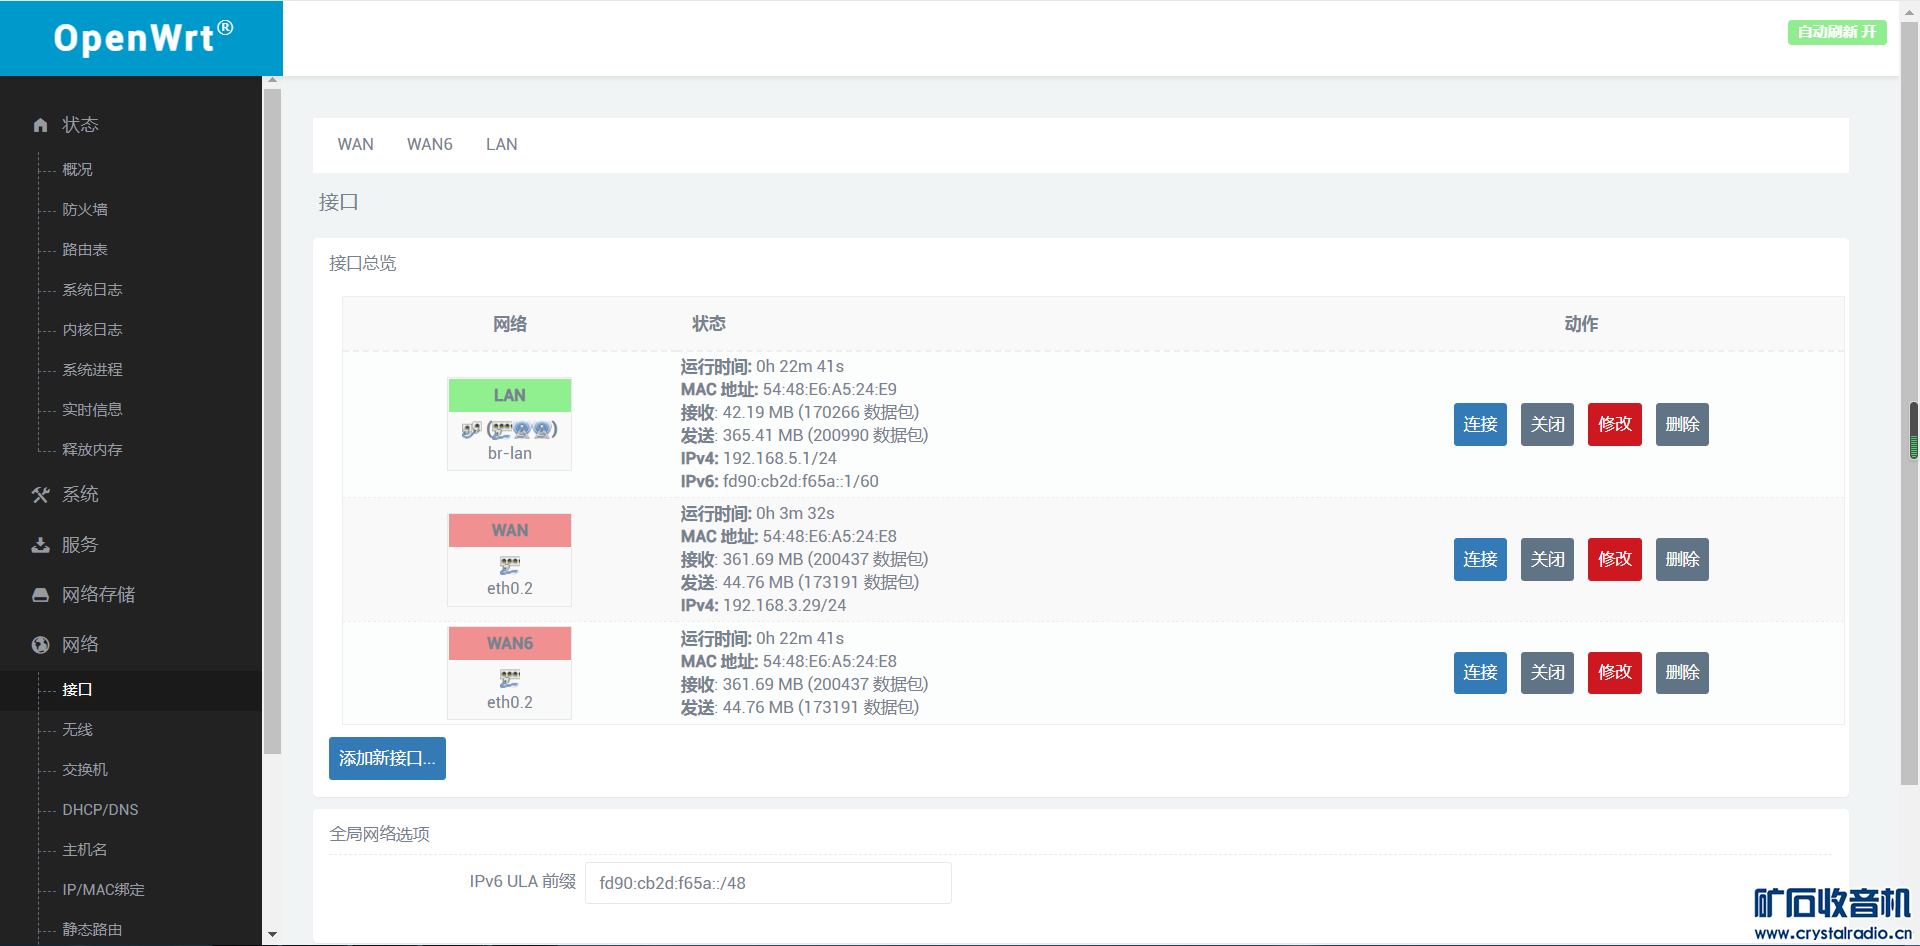Click the download icon beside 服务
The width and height of the screenshot is (1920, 946).
click(x=40, y=545)
